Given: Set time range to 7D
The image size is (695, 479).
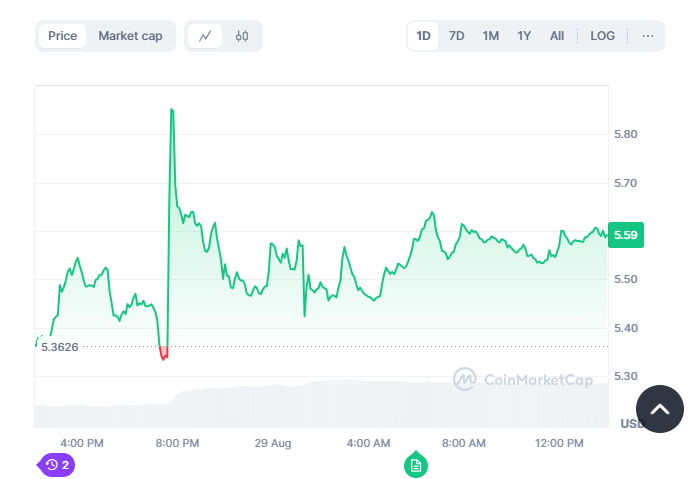Looking at the screenshot, I should 456,36.
